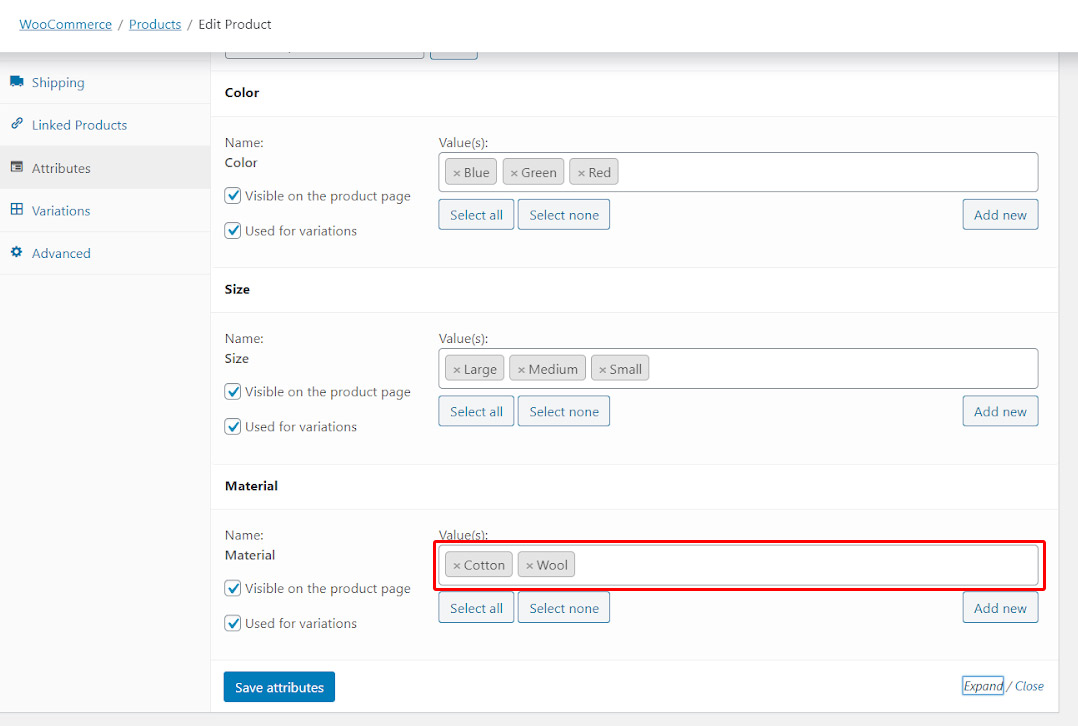Image resolution: width=1078 pixels, height=726 pixels.
Task: Expand all attributes via Expand link
Action: pyautogui.click(x=982, y=685)
